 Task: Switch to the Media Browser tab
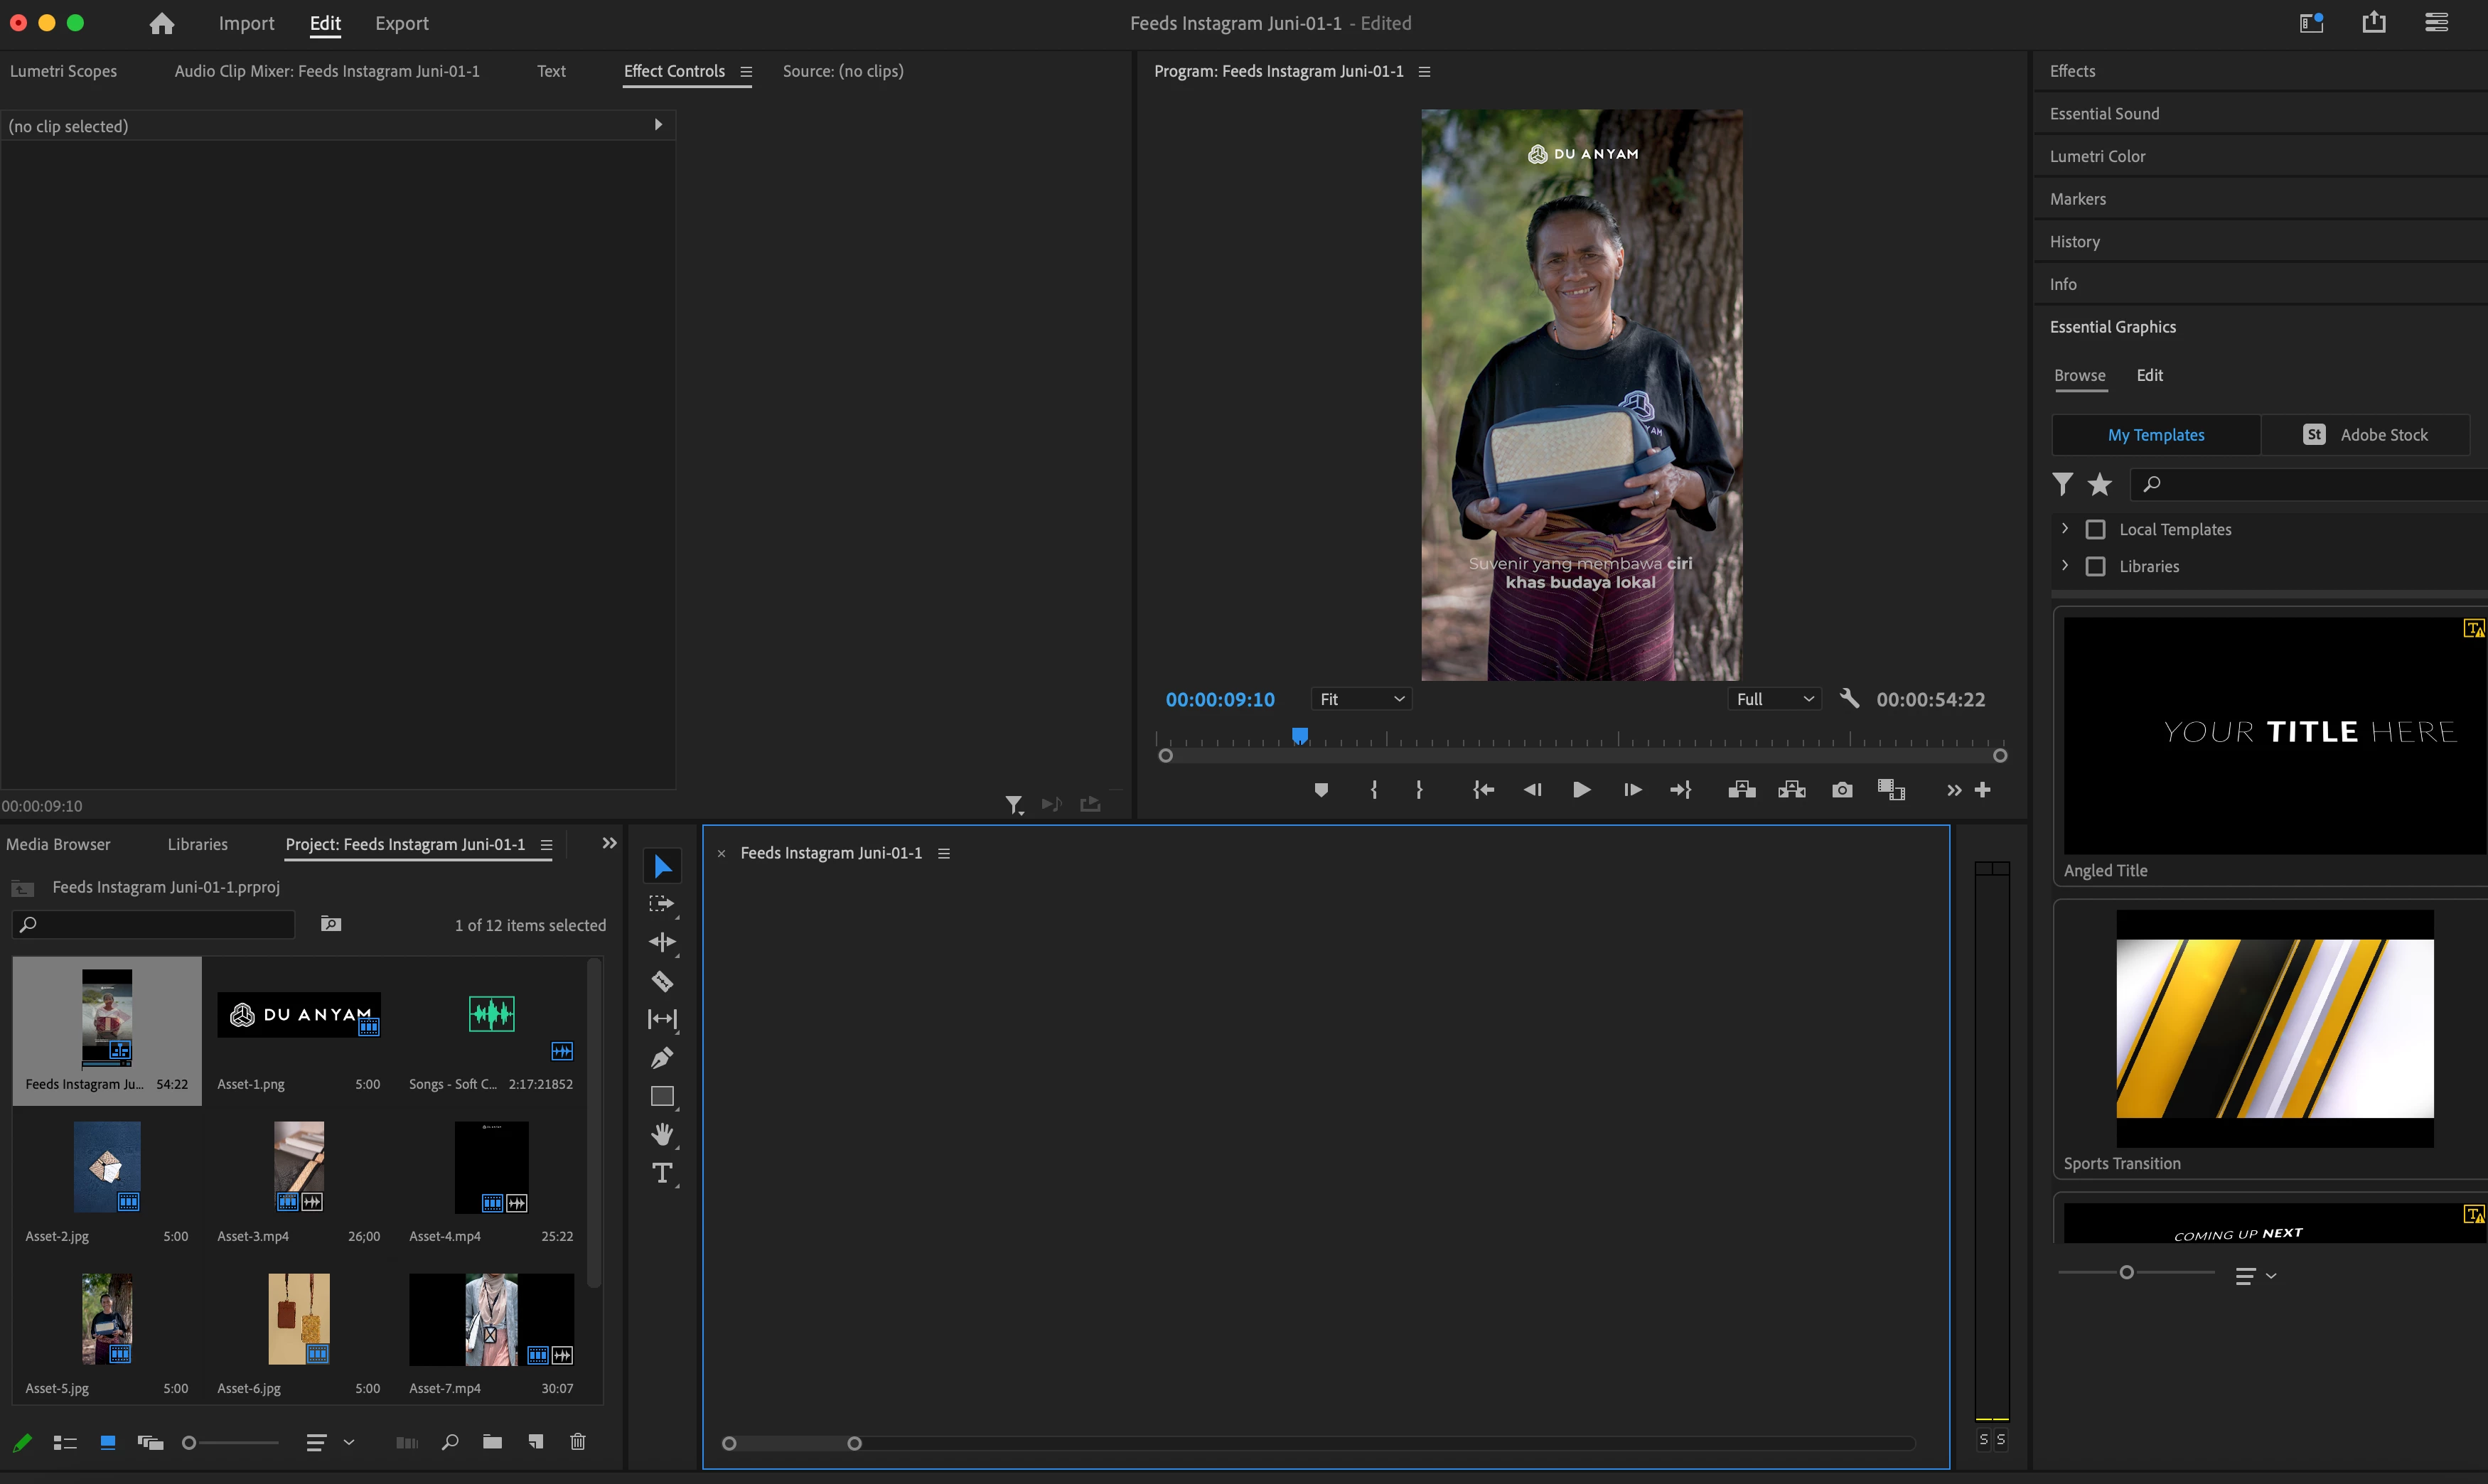coord(58,844)
